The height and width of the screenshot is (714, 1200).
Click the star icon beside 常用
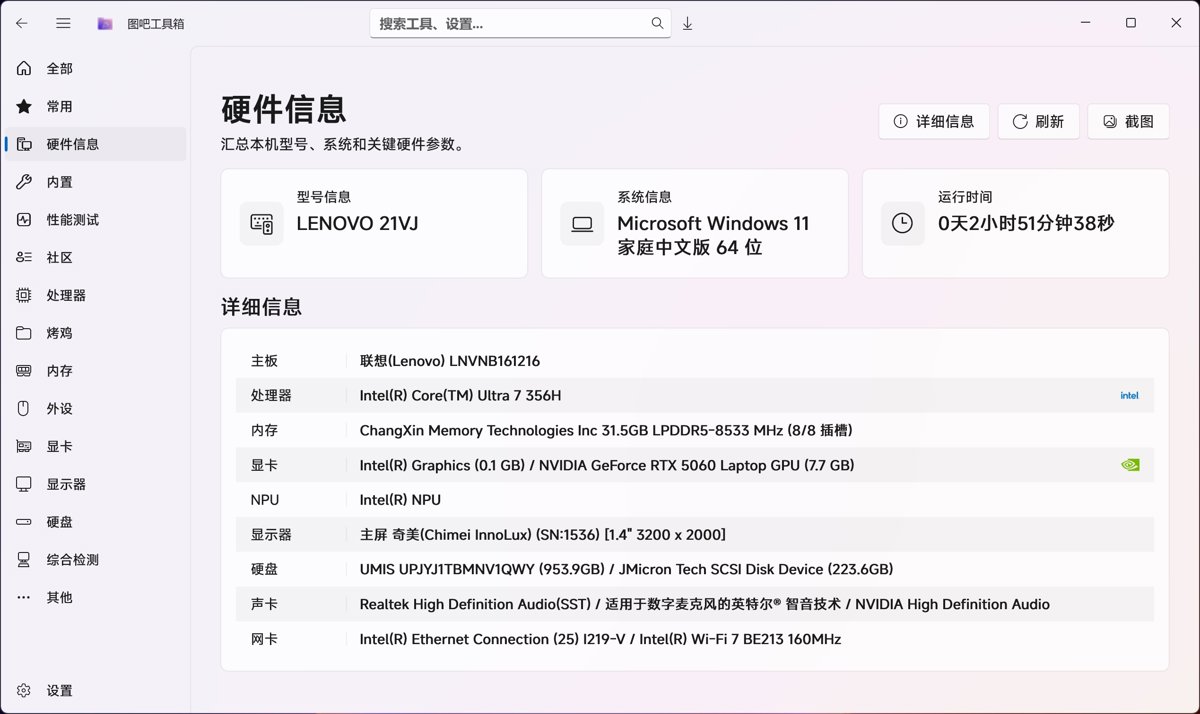pos(24,106)
